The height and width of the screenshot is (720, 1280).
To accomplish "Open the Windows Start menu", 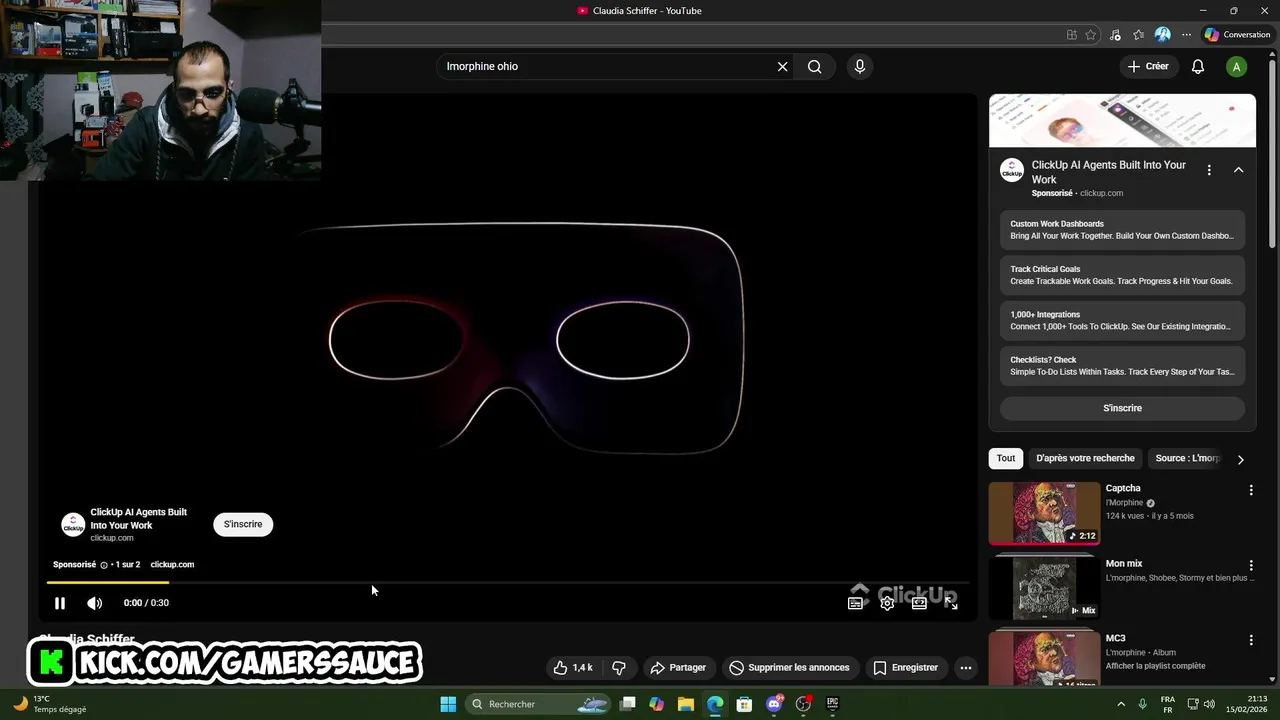I will [448, 704].
